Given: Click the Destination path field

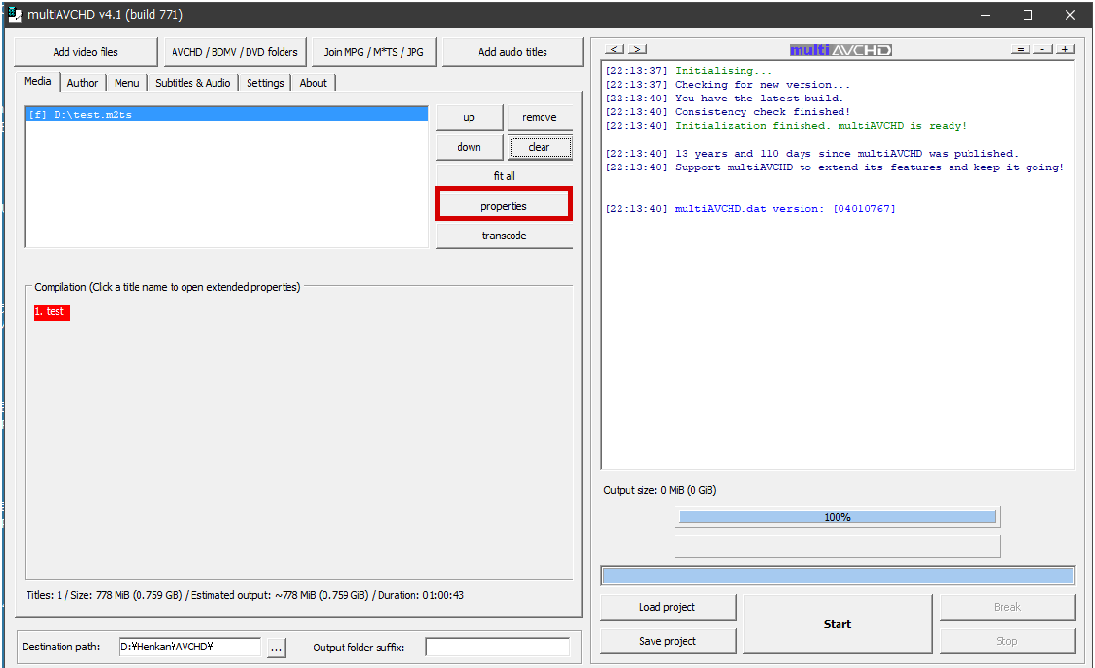Looking at the screenshot, I should click(190, 647).
